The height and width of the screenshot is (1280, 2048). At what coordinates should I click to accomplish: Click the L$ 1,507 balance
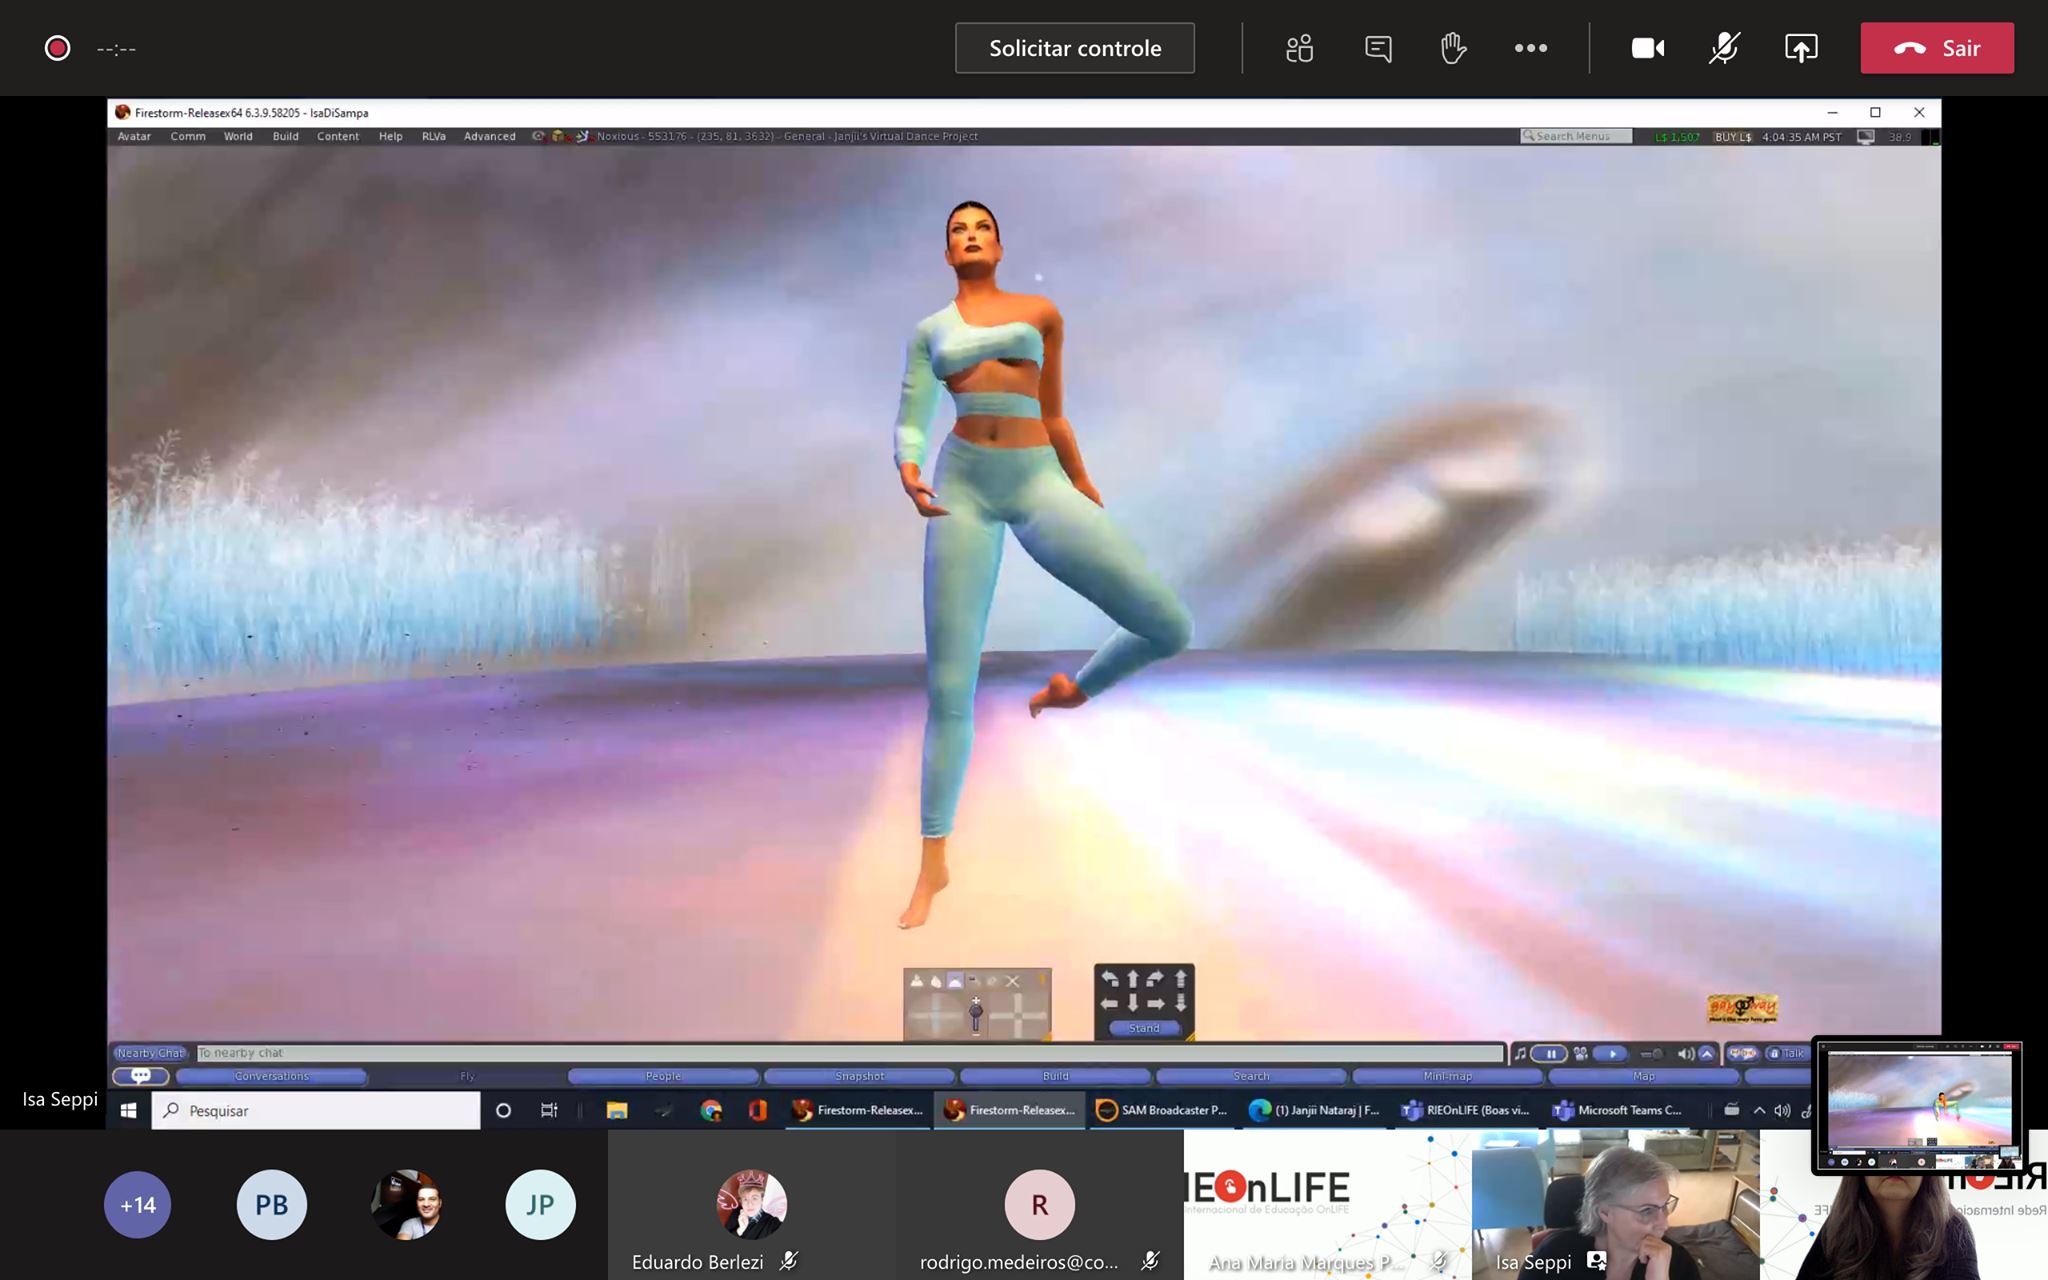1677,137
